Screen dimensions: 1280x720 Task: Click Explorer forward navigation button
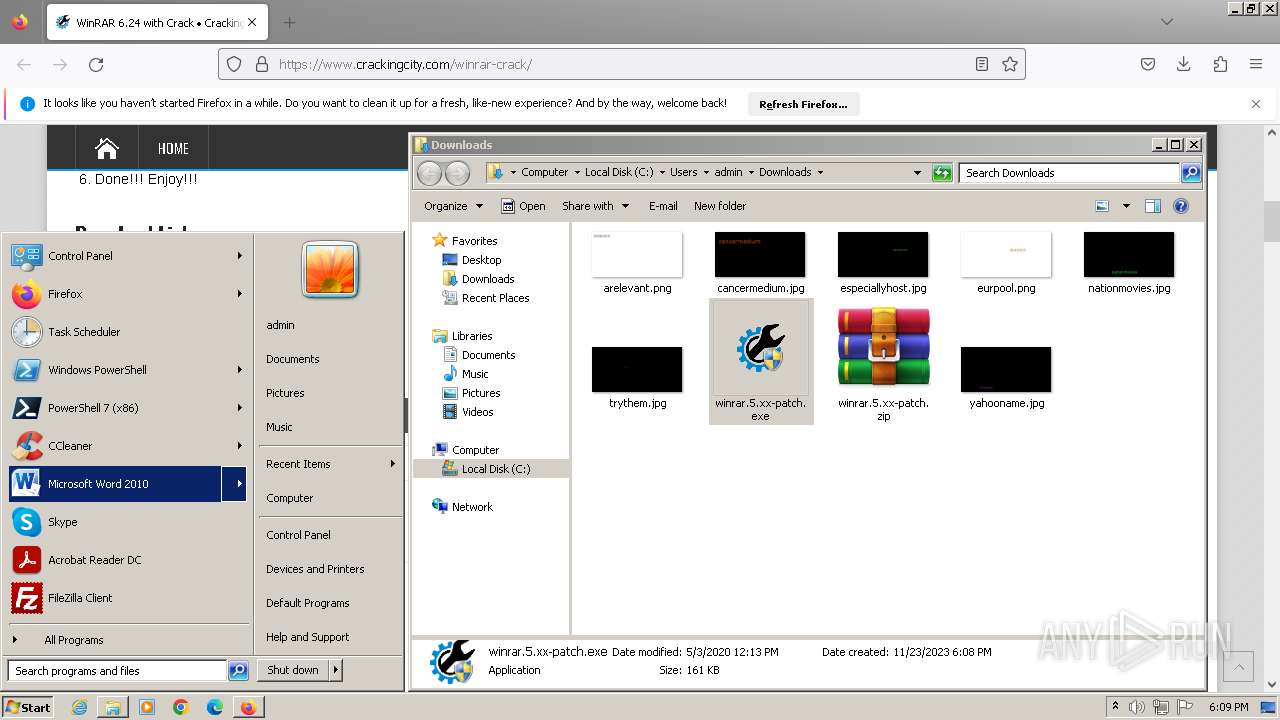[457, 173]
